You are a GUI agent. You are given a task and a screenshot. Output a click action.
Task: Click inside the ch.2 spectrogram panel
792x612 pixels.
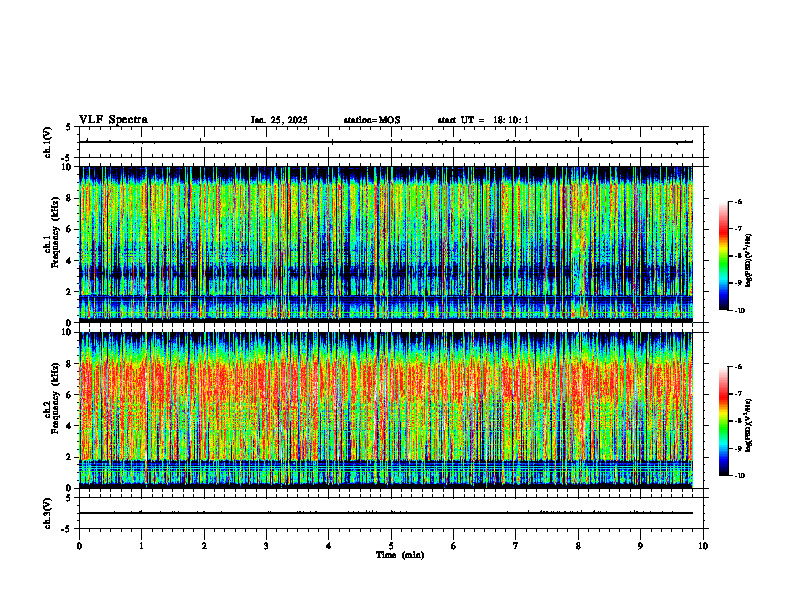point(386,410)
